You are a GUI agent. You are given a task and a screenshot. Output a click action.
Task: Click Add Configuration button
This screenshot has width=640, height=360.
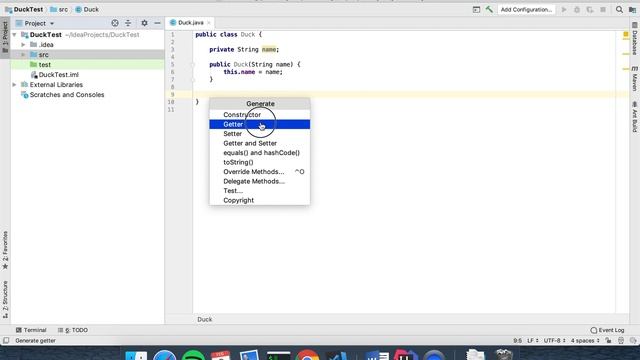(526, 9)
